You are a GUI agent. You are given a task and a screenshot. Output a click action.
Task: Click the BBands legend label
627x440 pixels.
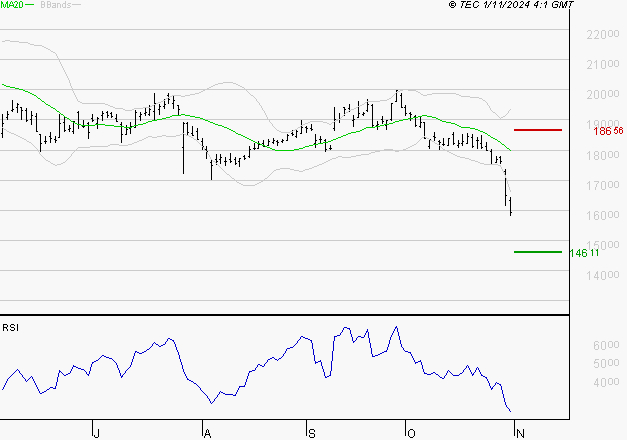[x=55, y=5]
